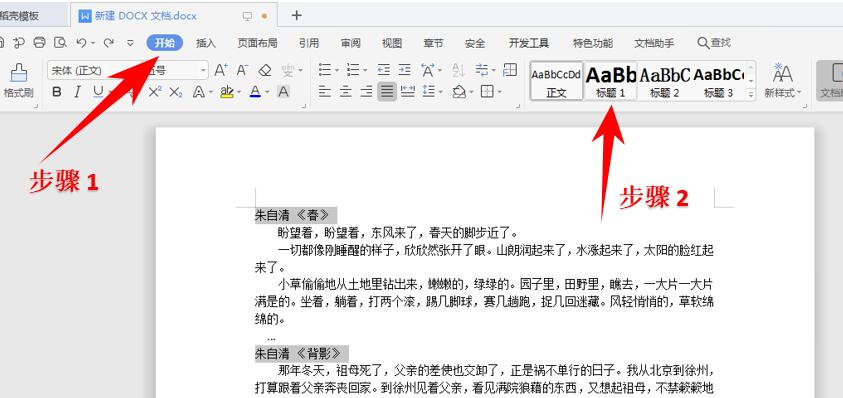The image size is (843, 398).
Task: Open the 开发工具 tab
Action: pyautogui.click(x=529, y=43)
